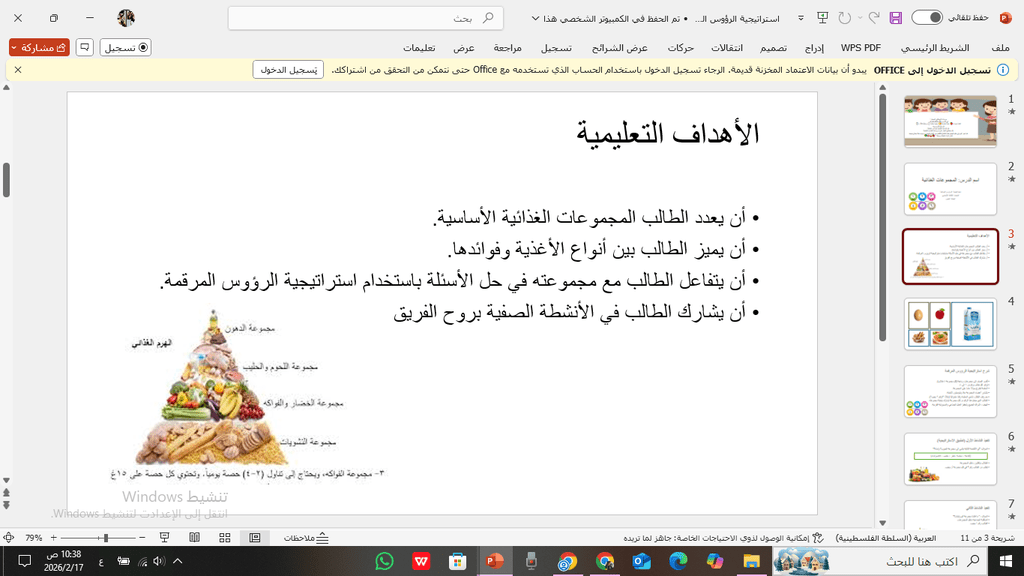Viewport: 1024px width, 576px height.
Task: Select slide 5 thumbnail
Action: point(950,391)
